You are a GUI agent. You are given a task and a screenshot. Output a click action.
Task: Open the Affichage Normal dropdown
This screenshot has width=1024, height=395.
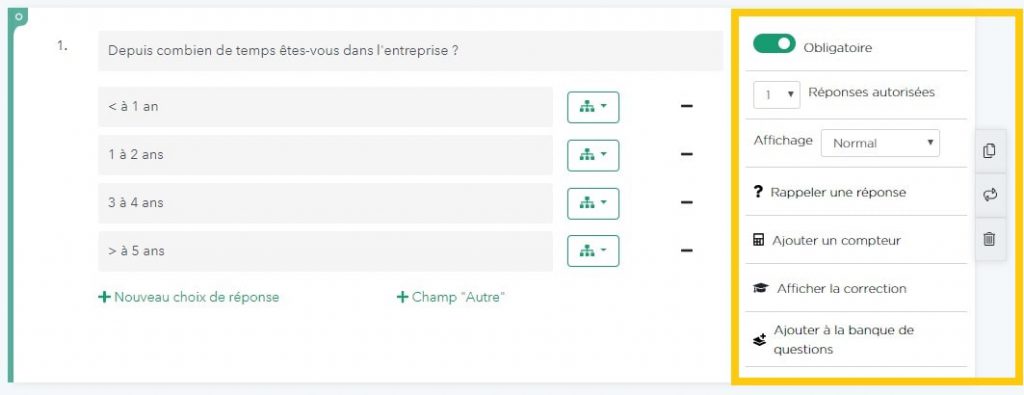pyautogui.click(x=880, y=143)
